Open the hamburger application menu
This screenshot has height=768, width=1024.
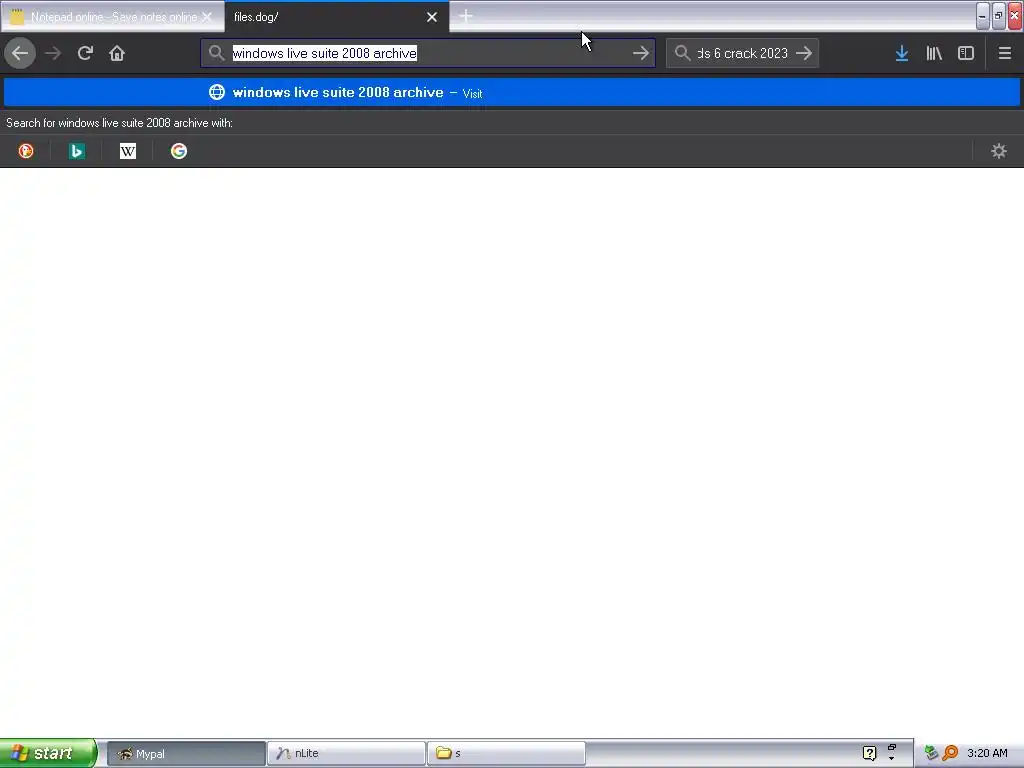click(x=1004, y=53)
